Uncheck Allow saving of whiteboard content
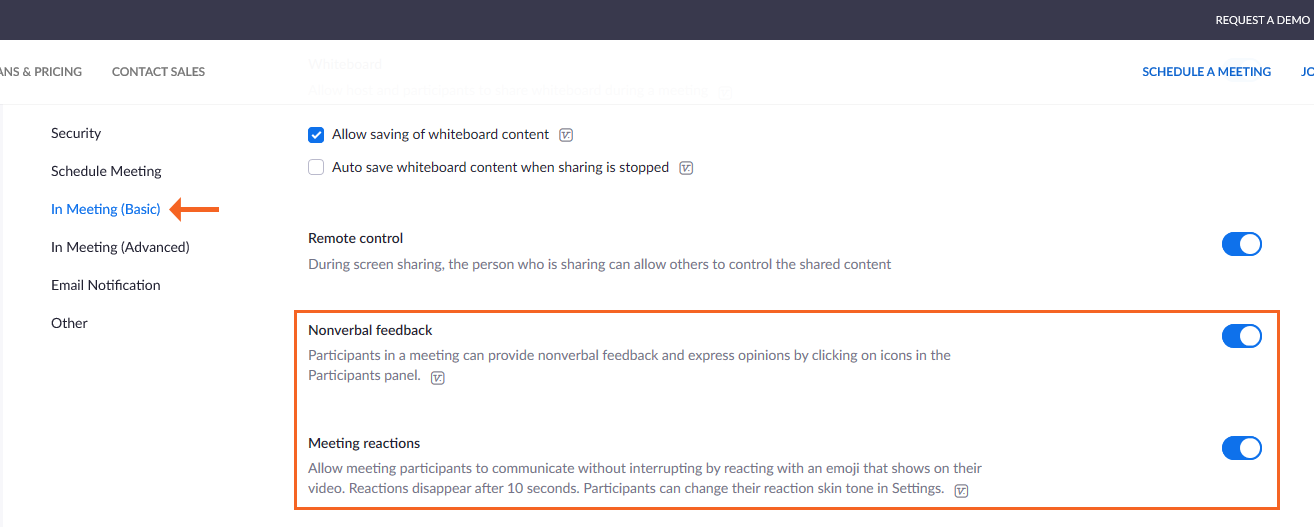1314x527 pixels. pyautogui.click(x=316, y=135)
